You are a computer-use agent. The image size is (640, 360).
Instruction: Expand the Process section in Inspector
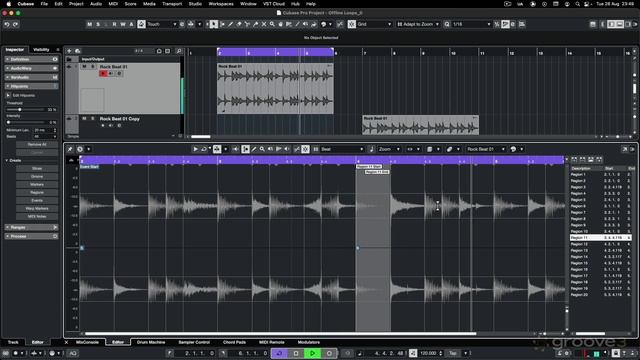[x=31, y=237]
